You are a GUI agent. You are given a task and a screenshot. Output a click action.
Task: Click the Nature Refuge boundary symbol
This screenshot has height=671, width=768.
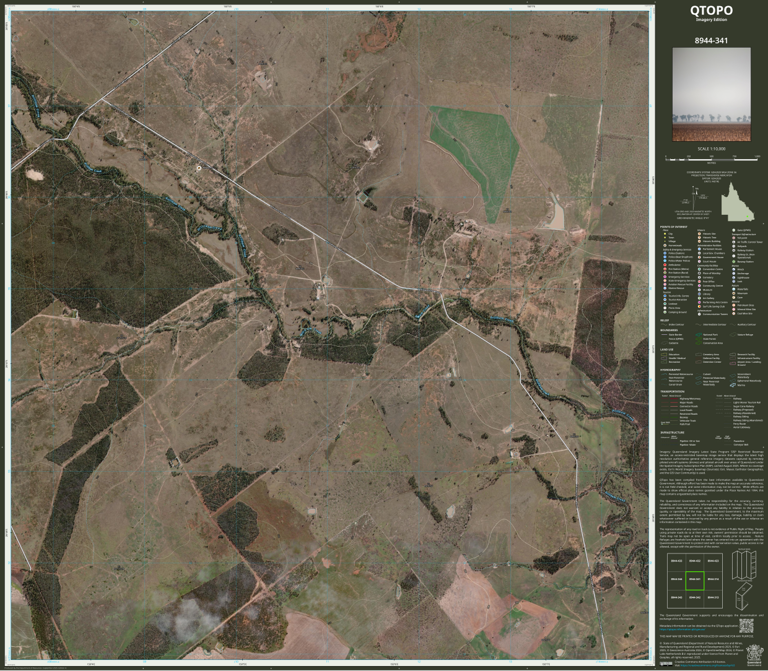coord(733,335)
